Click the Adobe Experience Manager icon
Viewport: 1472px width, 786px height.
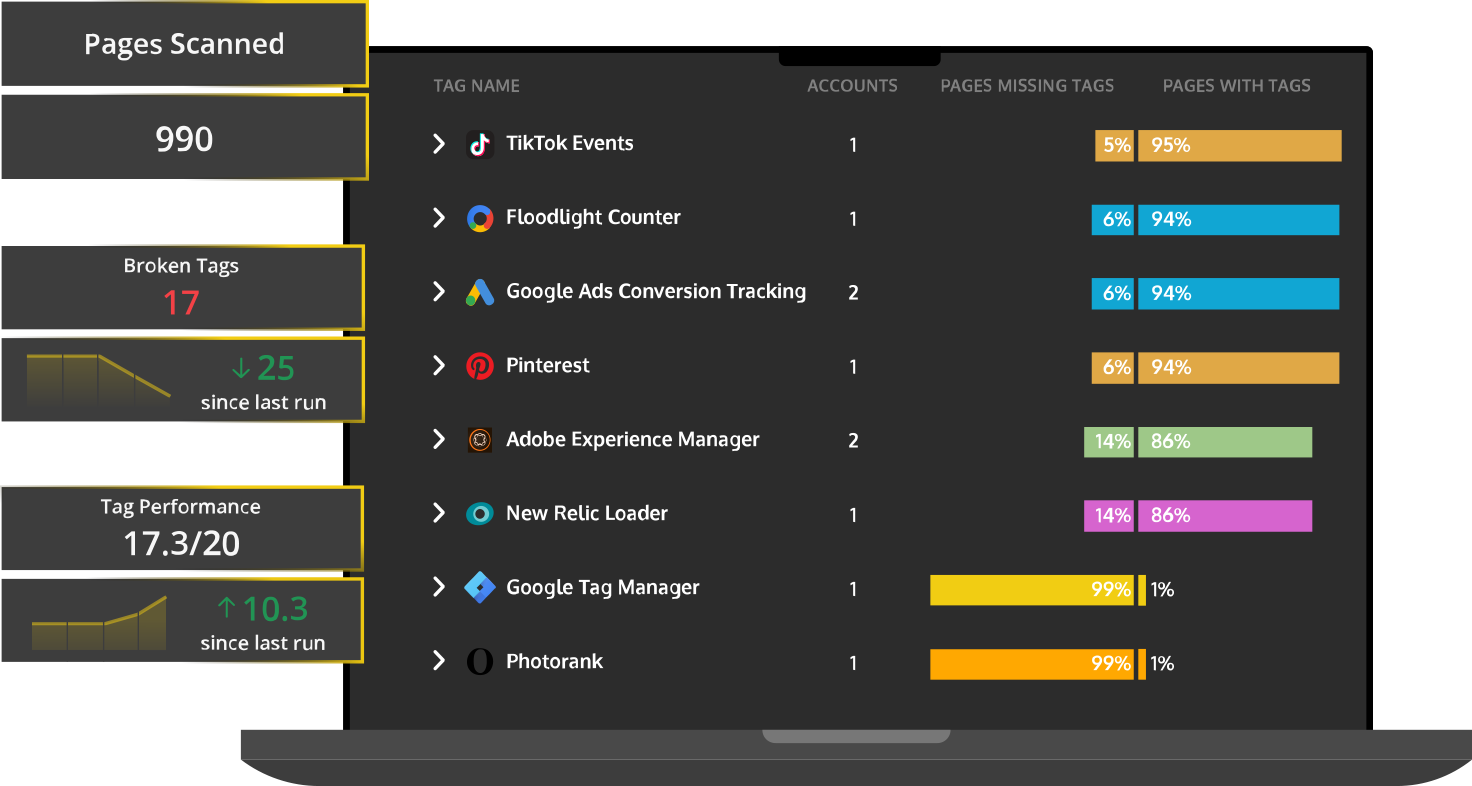(480, 441)
